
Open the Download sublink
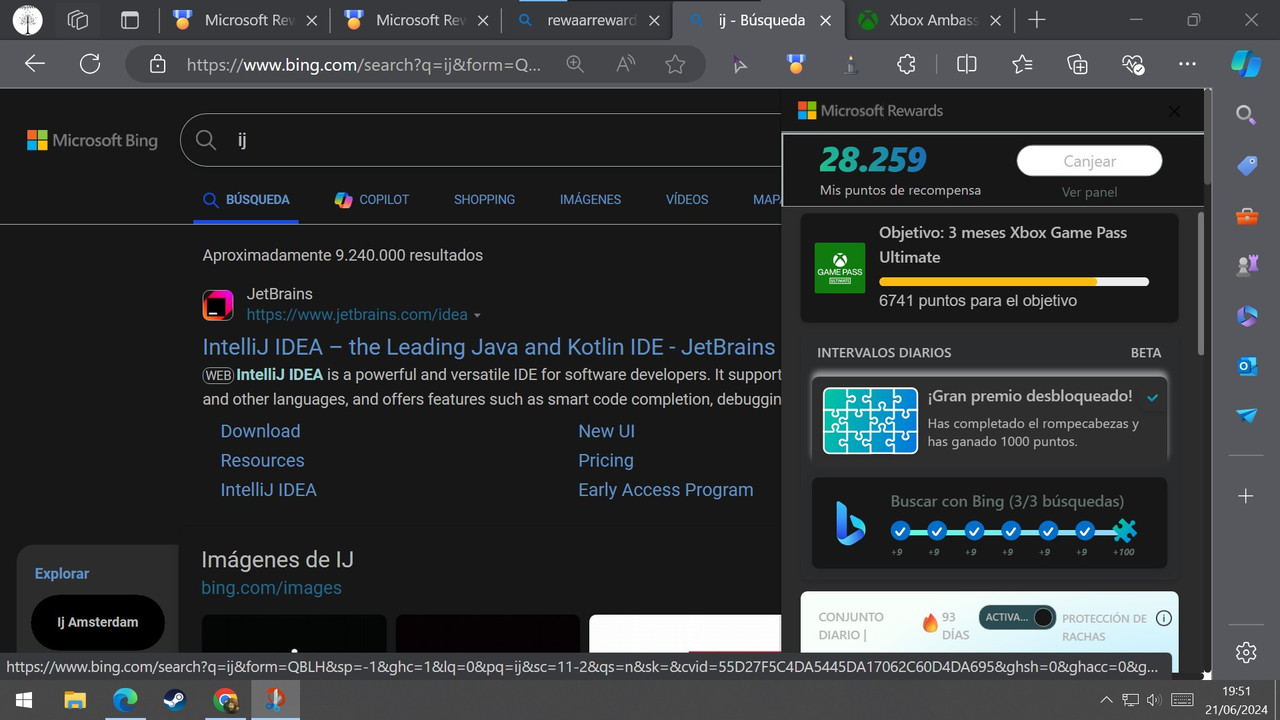[260, 431]
